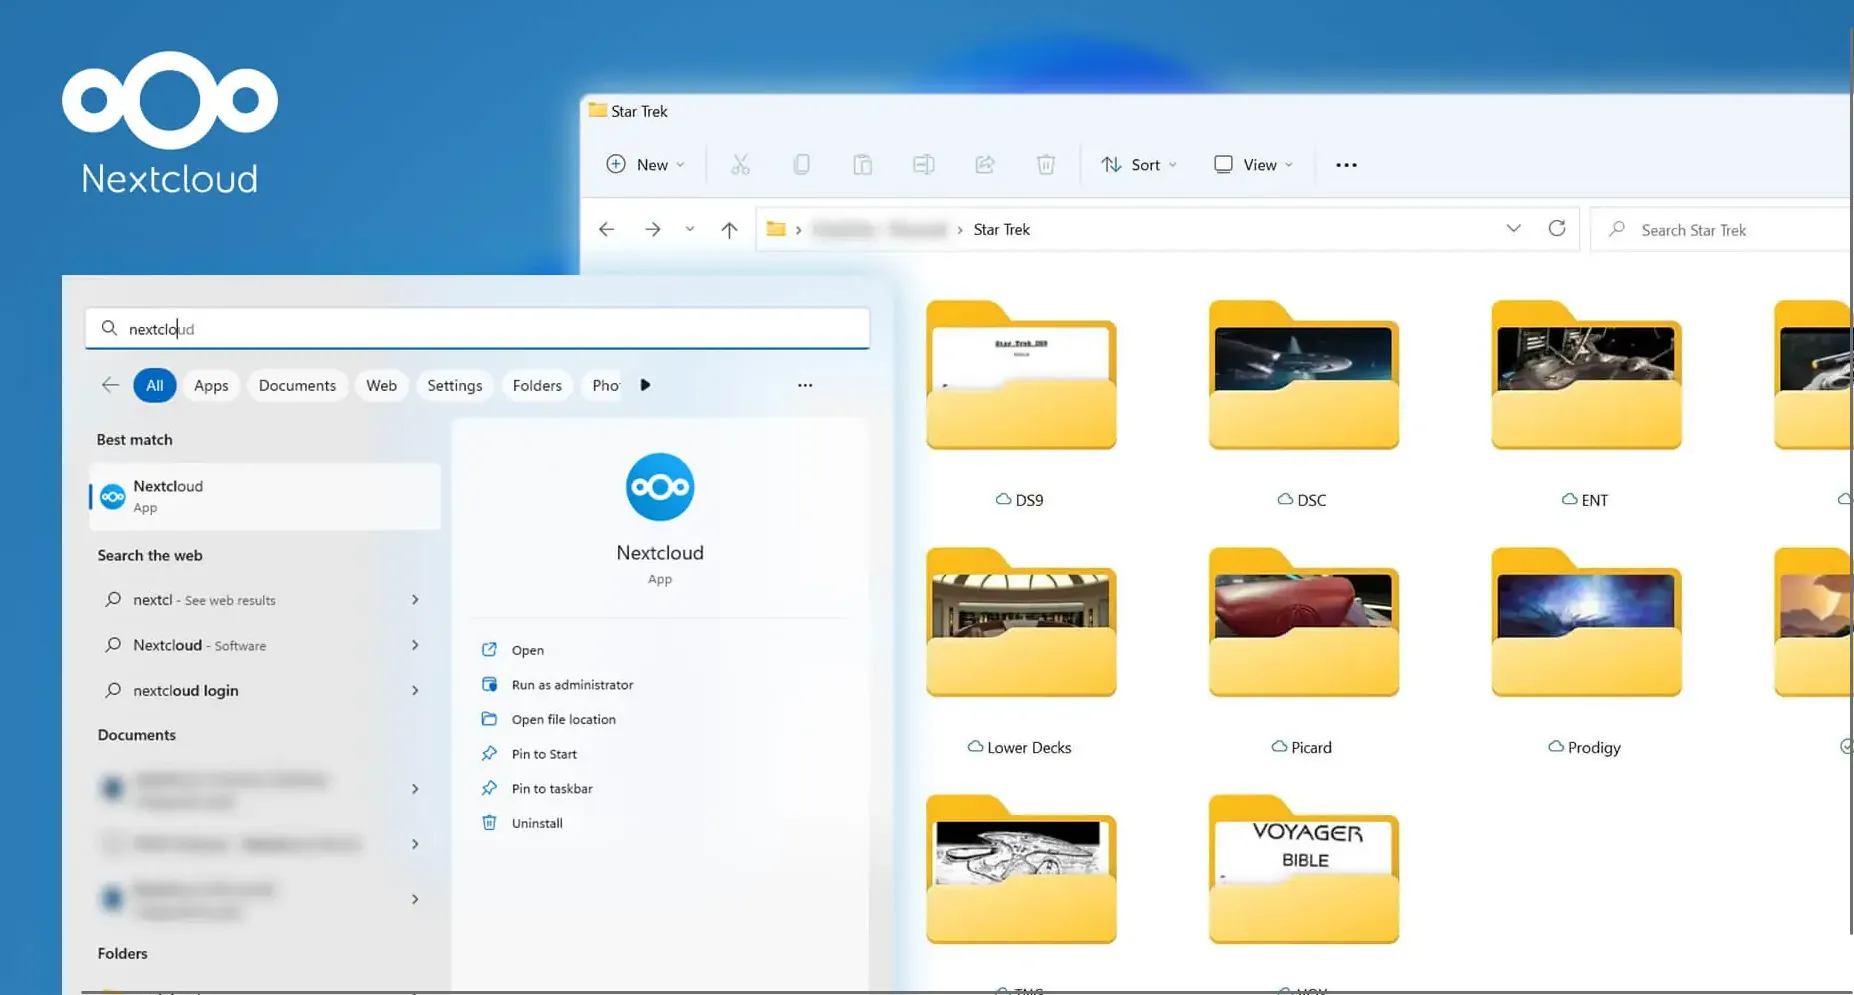Screen dimensions: 1854x995
Task: Click the 'nextcl - See web results' suggestion
Action: click(204, 600)
